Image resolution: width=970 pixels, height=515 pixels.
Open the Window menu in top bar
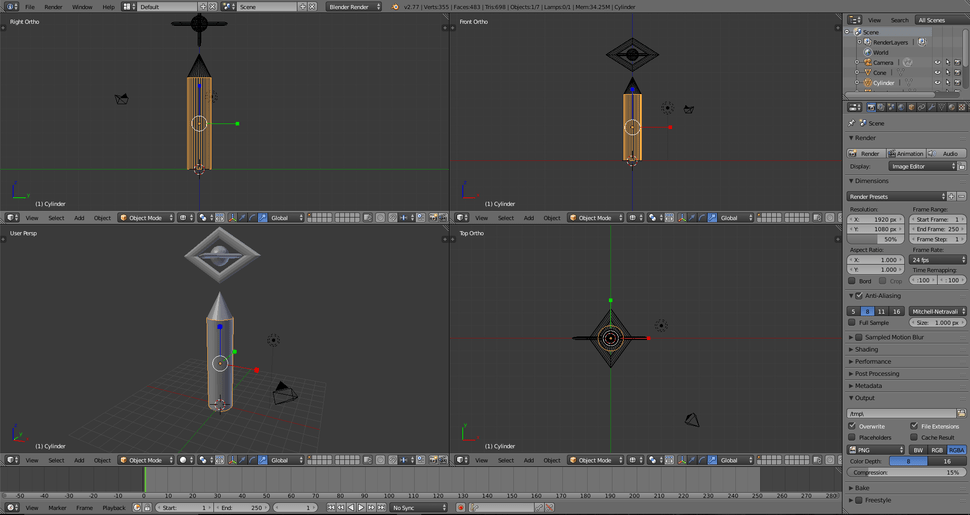[82, 6]
